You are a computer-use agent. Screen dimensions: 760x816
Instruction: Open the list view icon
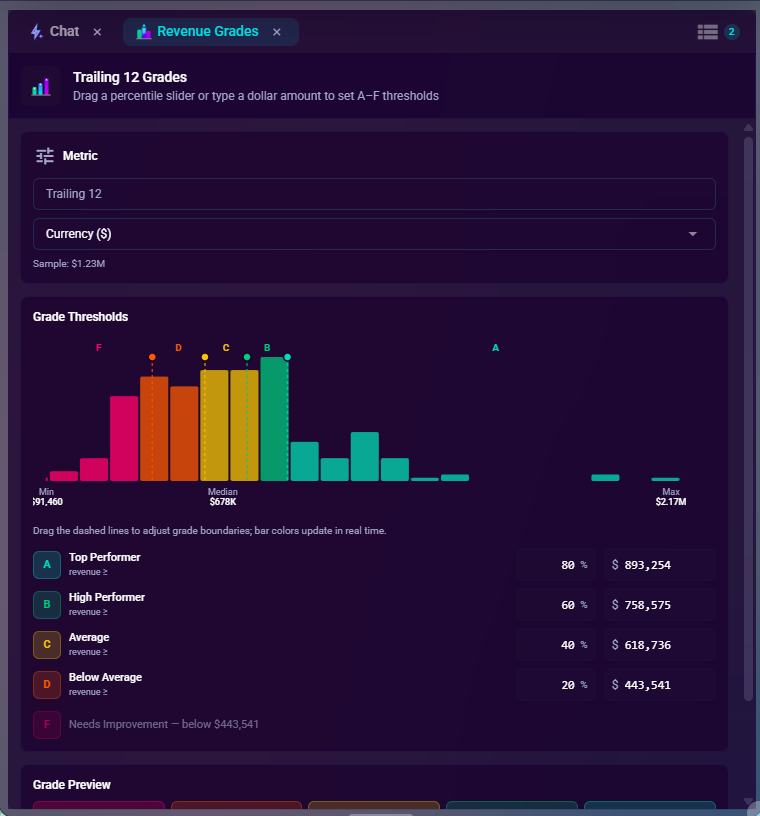point(707,32)
